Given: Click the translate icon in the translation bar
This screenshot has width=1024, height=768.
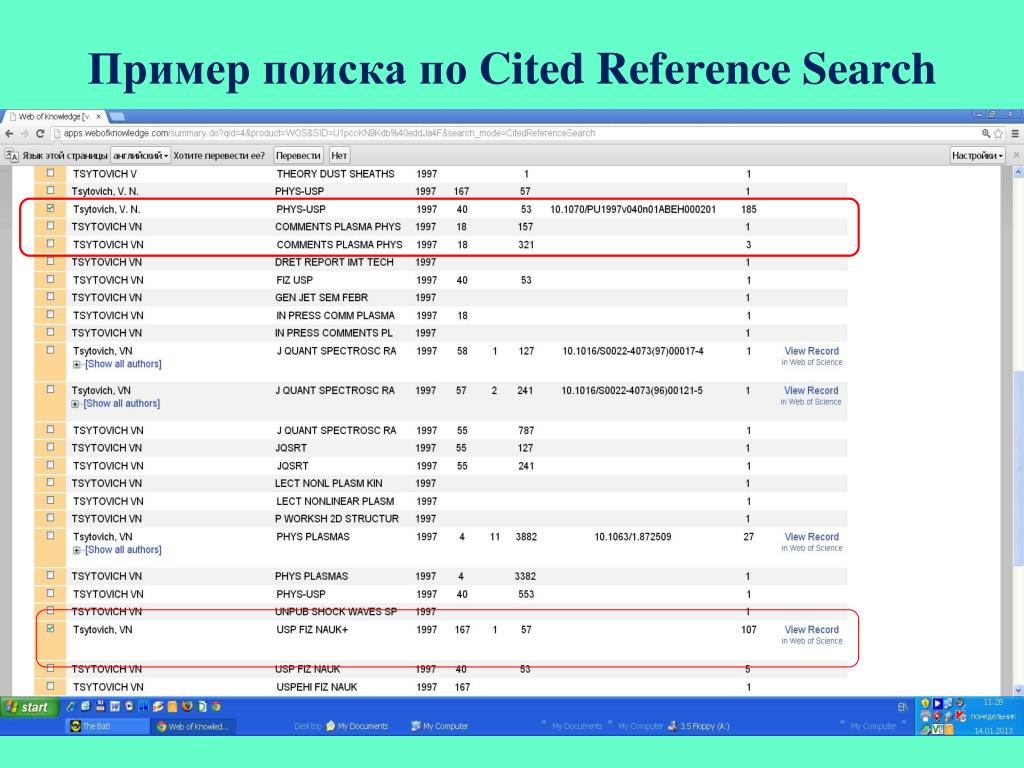Looking at the screenshot, I should (11, 155).
